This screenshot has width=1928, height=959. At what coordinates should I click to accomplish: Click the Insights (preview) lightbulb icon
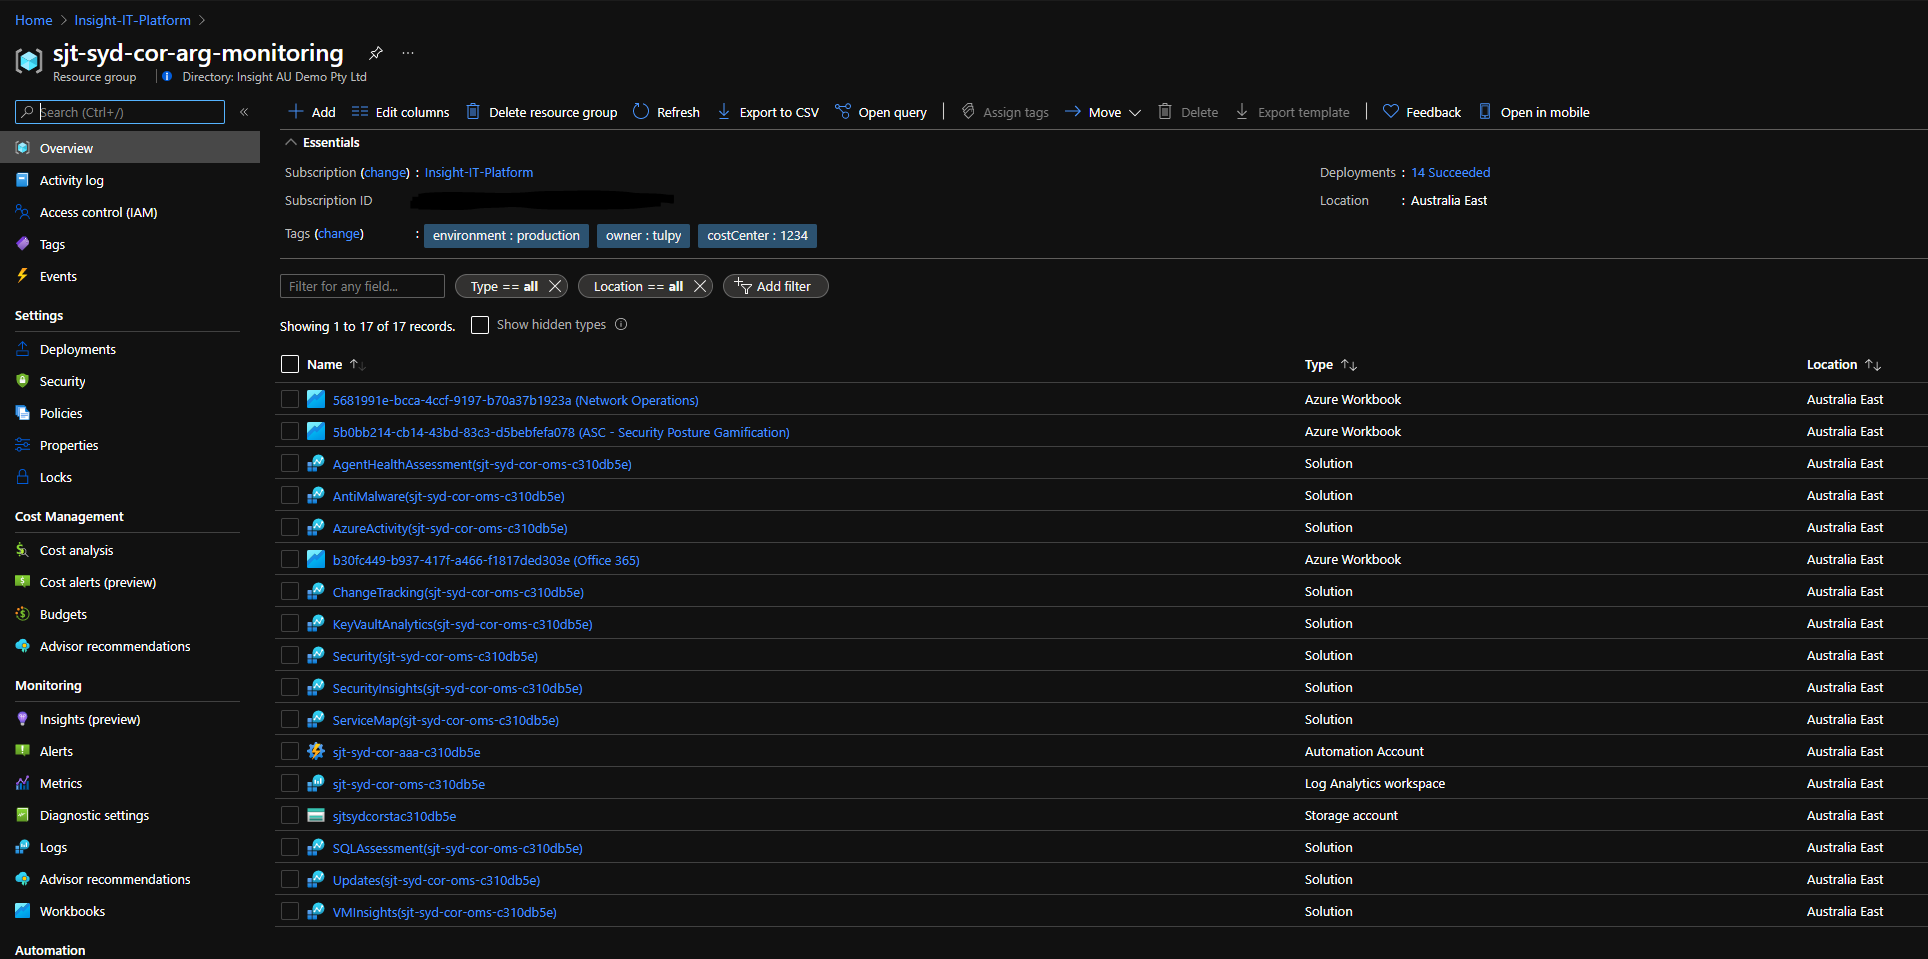tap(22, 719)
